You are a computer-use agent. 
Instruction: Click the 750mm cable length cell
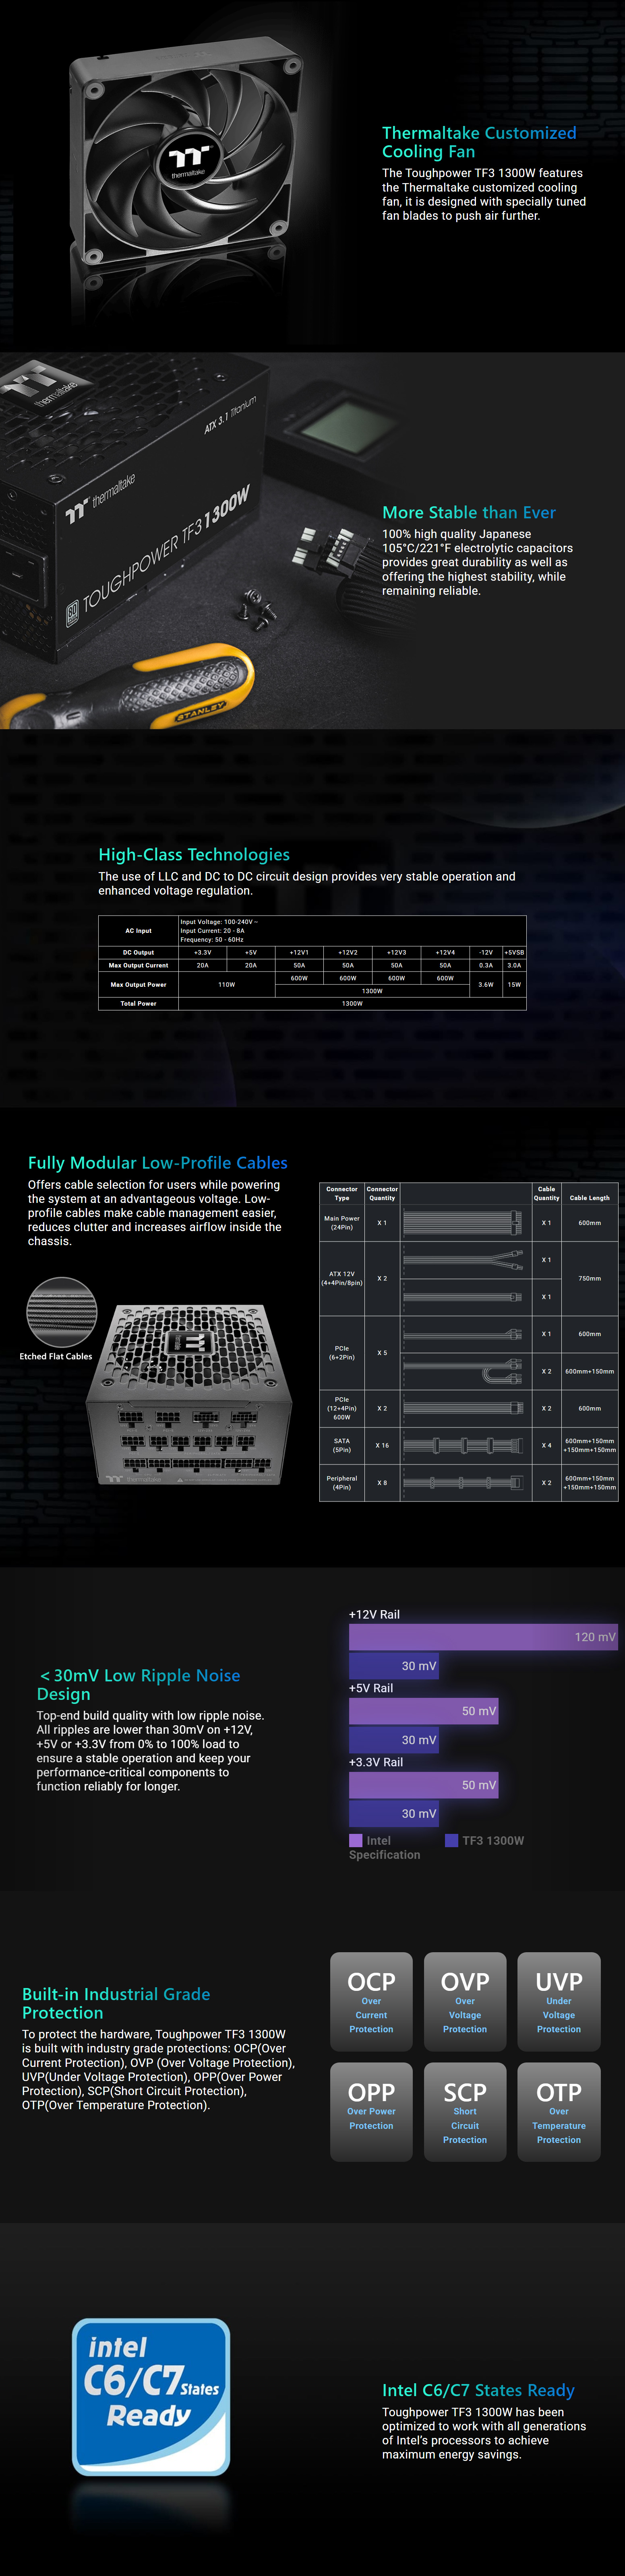pos(590,1279)
